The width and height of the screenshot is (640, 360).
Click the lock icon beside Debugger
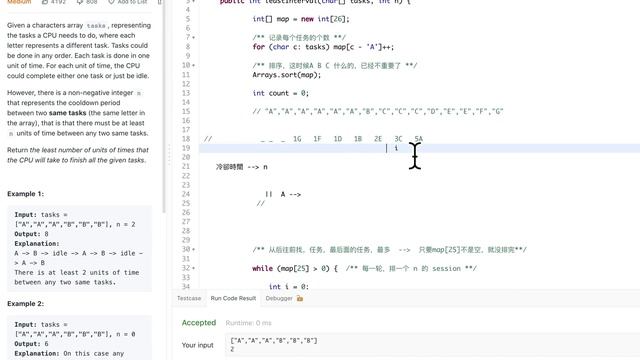click(x=300, y=298)
